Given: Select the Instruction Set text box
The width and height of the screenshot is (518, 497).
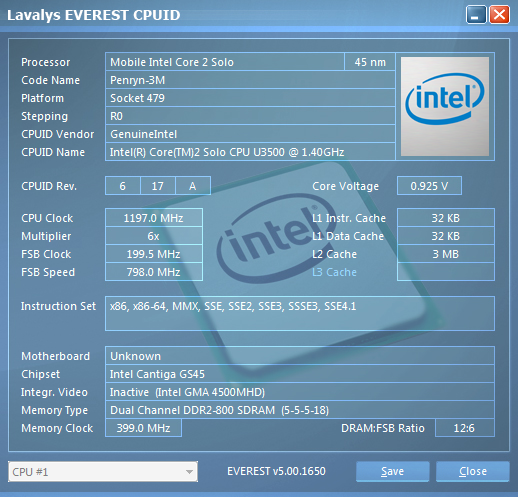Looking at the screenshot, I should pos(300,313).
